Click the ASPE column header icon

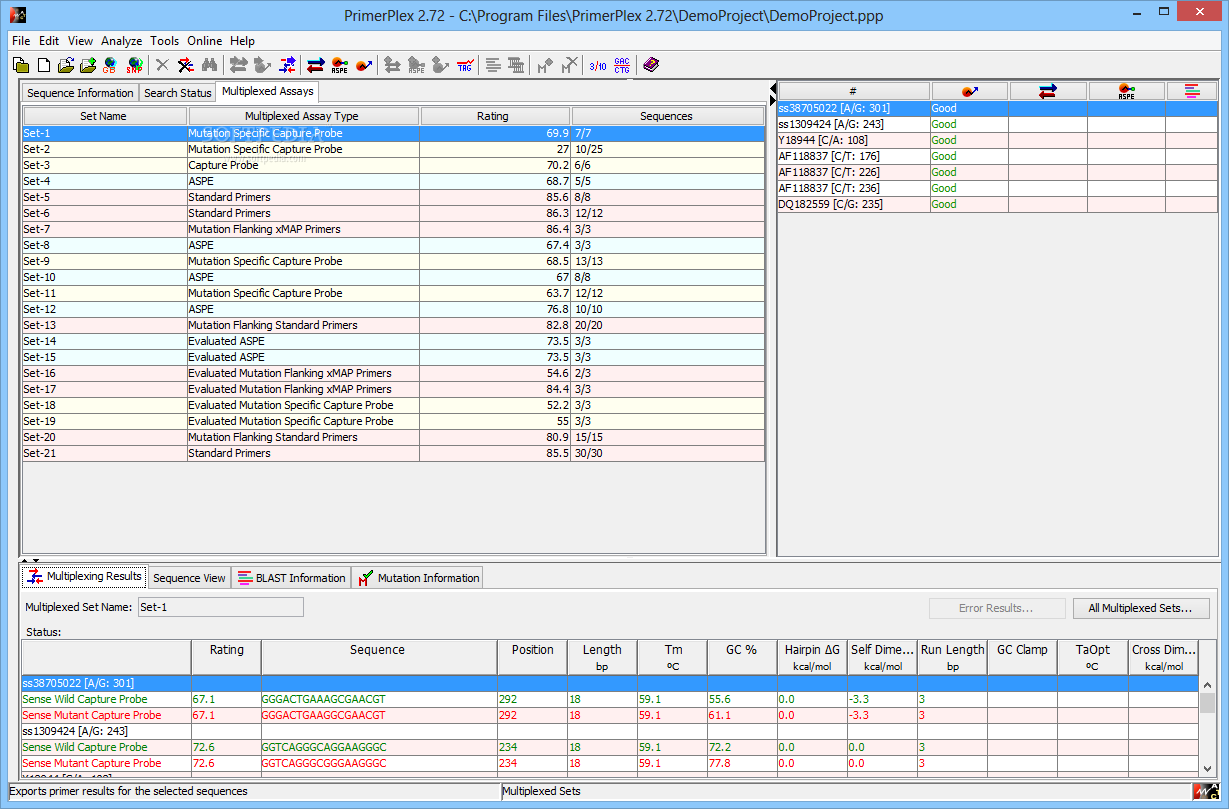[x=1126, y=92]
